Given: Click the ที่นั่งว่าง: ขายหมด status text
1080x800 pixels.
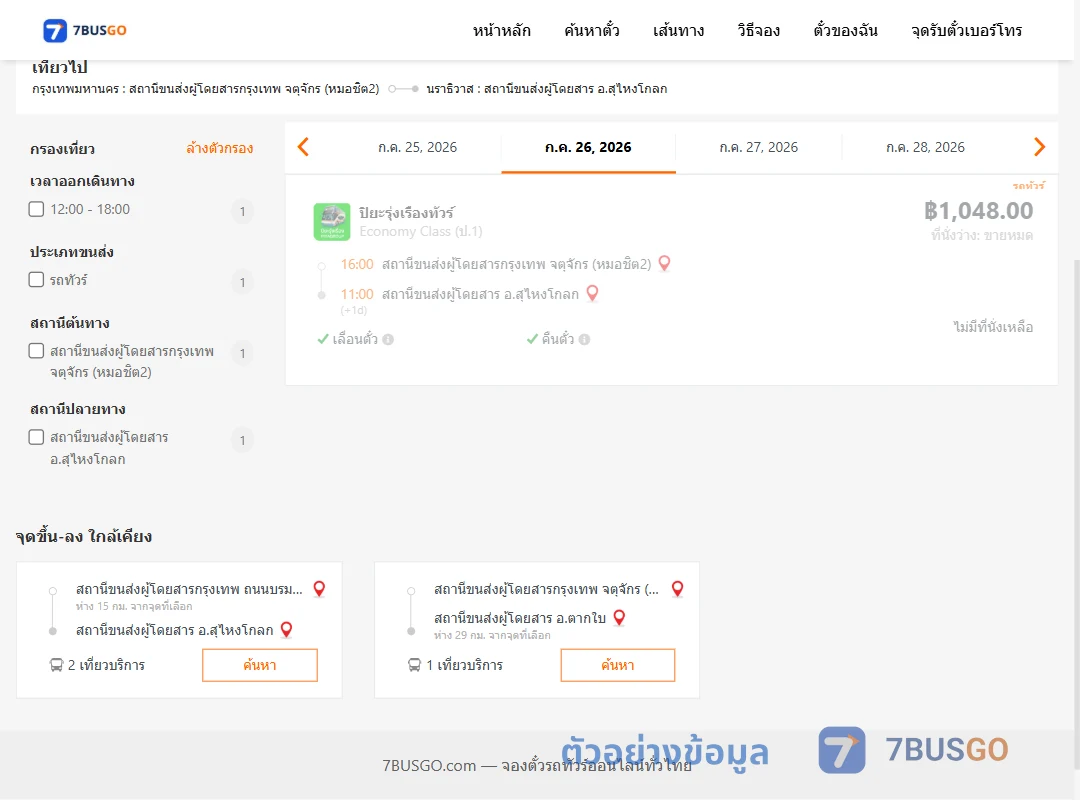Looking at the screenshot, I should point(982,236).
